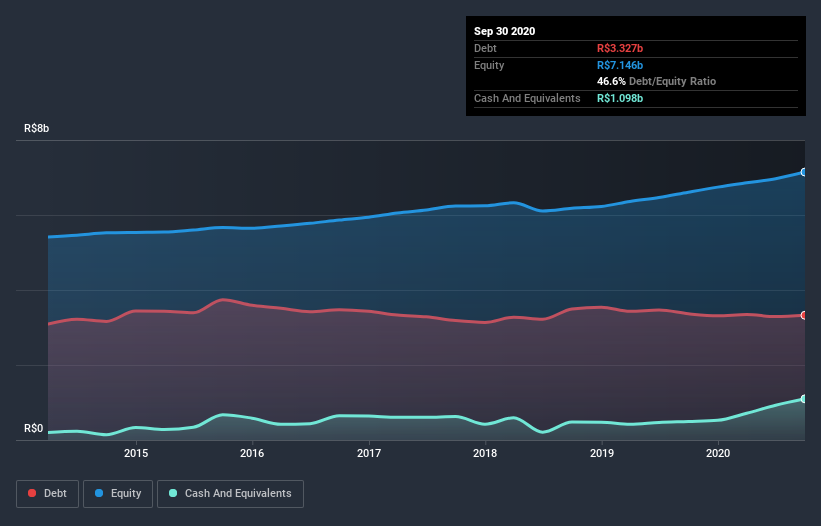Screen dimensions: 821x526
Task: Click the R$7.146b equity value
Action: click(x=620, y=65)
